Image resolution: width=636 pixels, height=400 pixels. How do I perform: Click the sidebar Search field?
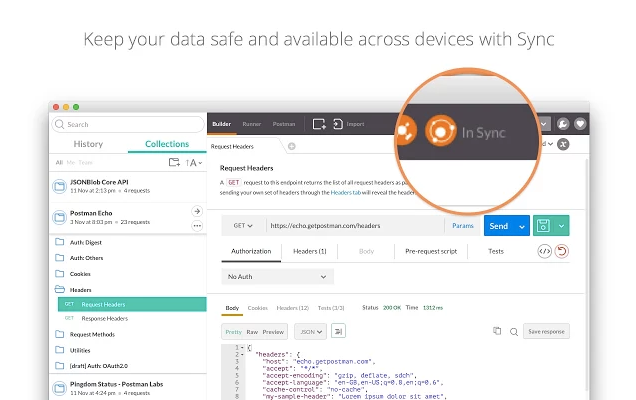pyautogui.click(x=128, y=124)
